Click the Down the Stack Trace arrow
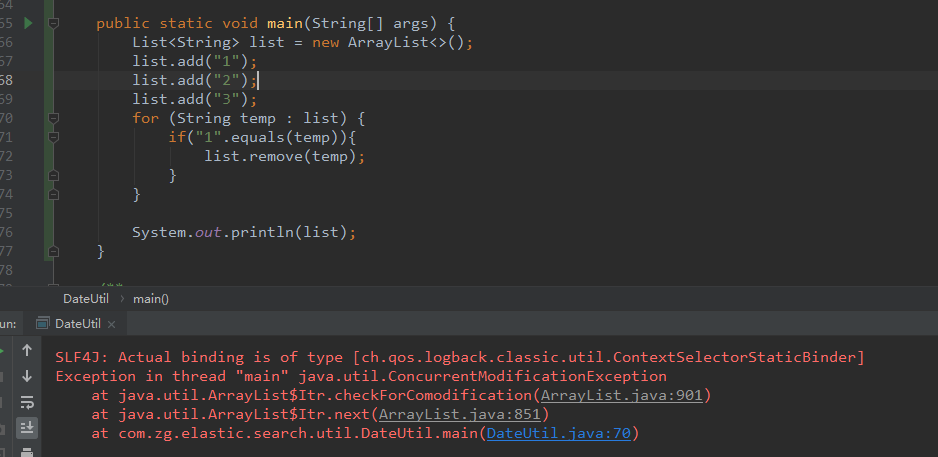 click(x=27, y=377)
